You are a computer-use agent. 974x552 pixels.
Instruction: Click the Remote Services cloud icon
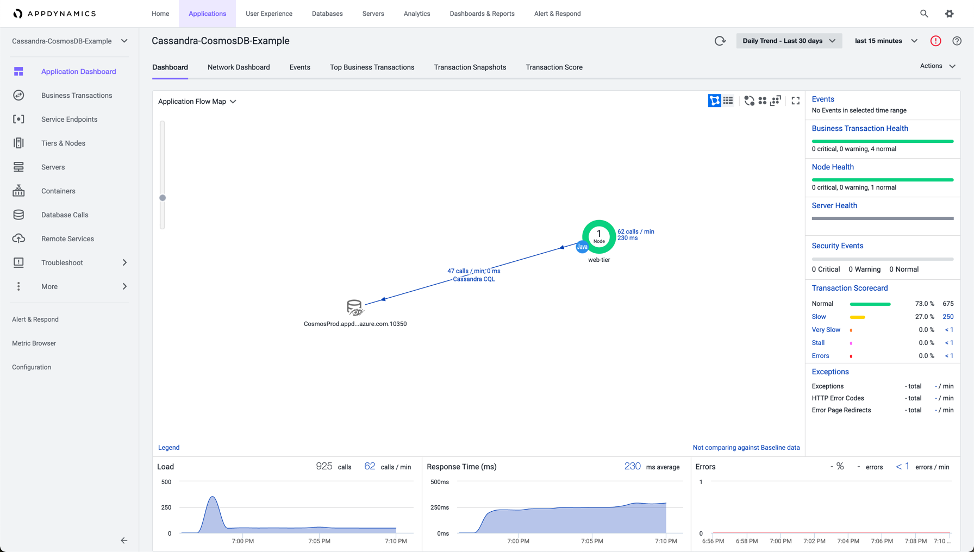tap(19, 238)
